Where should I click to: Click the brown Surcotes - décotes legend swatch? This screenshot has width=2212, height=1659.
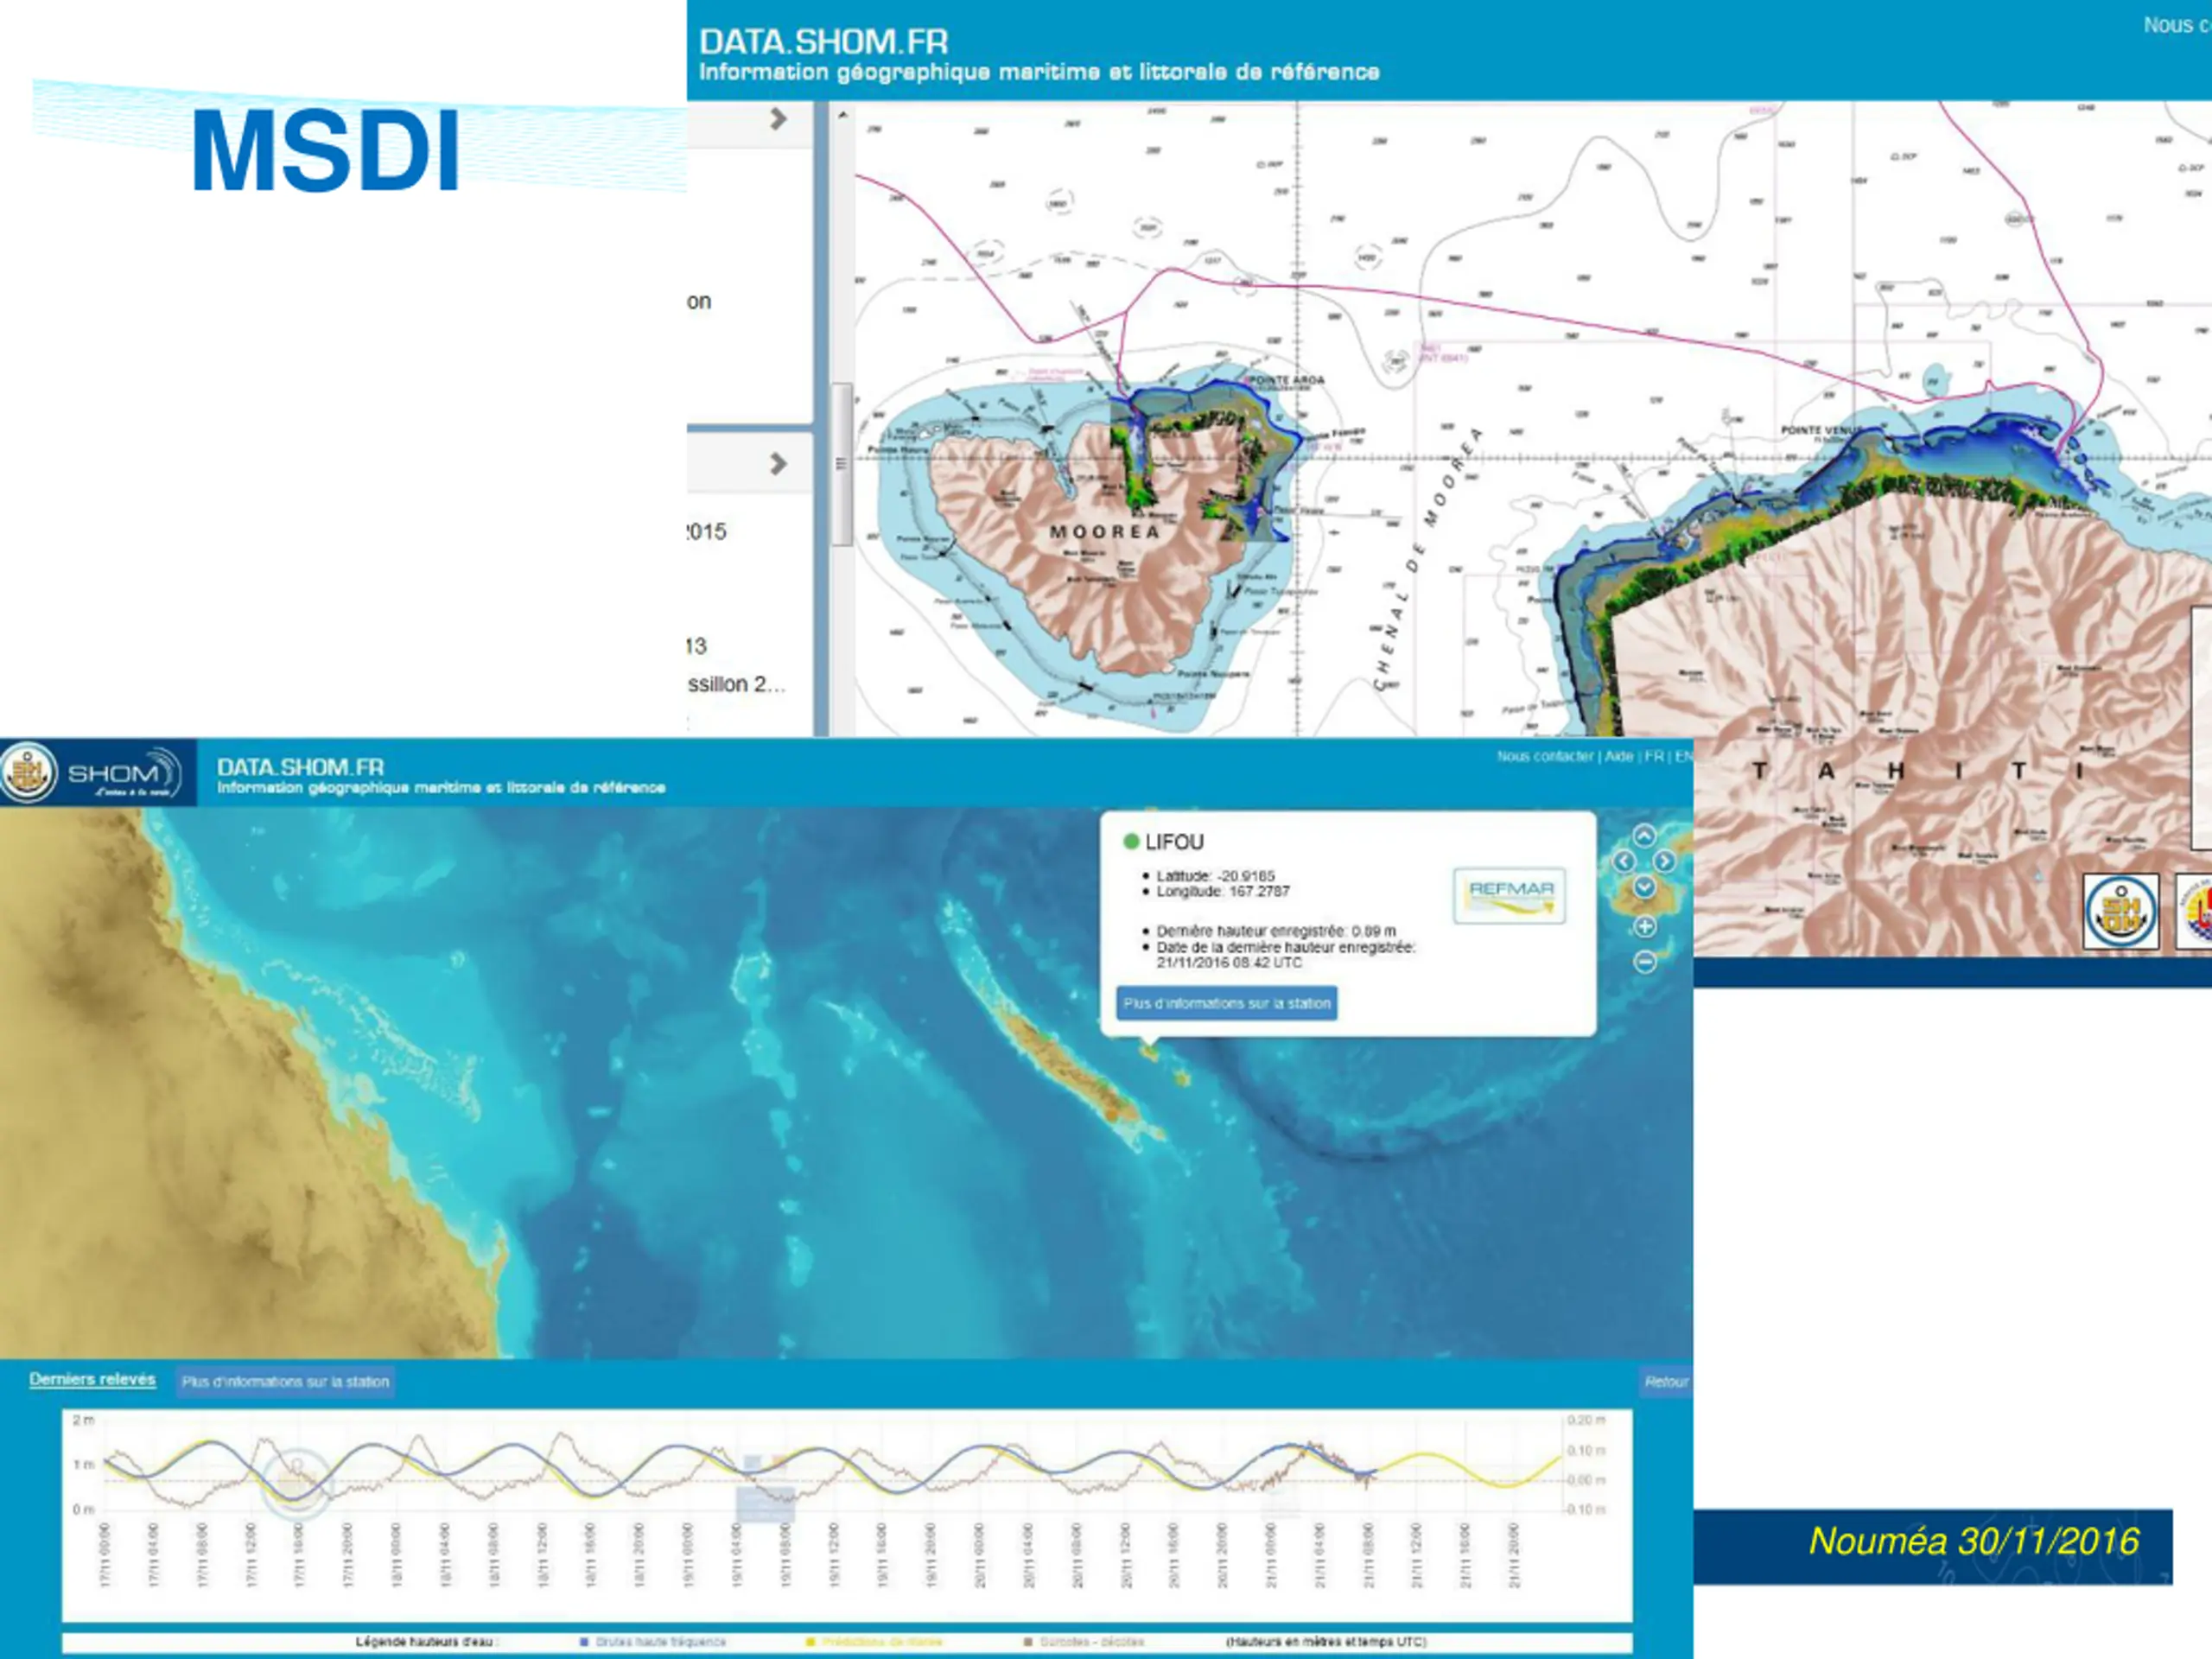tap(1027, 1642)
